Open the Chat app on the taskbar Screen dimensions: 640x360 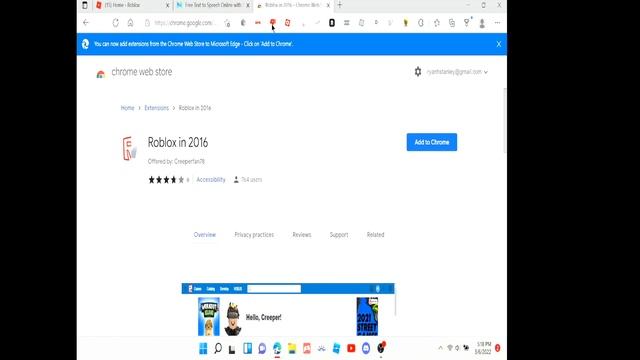click(x=262, y=348)
